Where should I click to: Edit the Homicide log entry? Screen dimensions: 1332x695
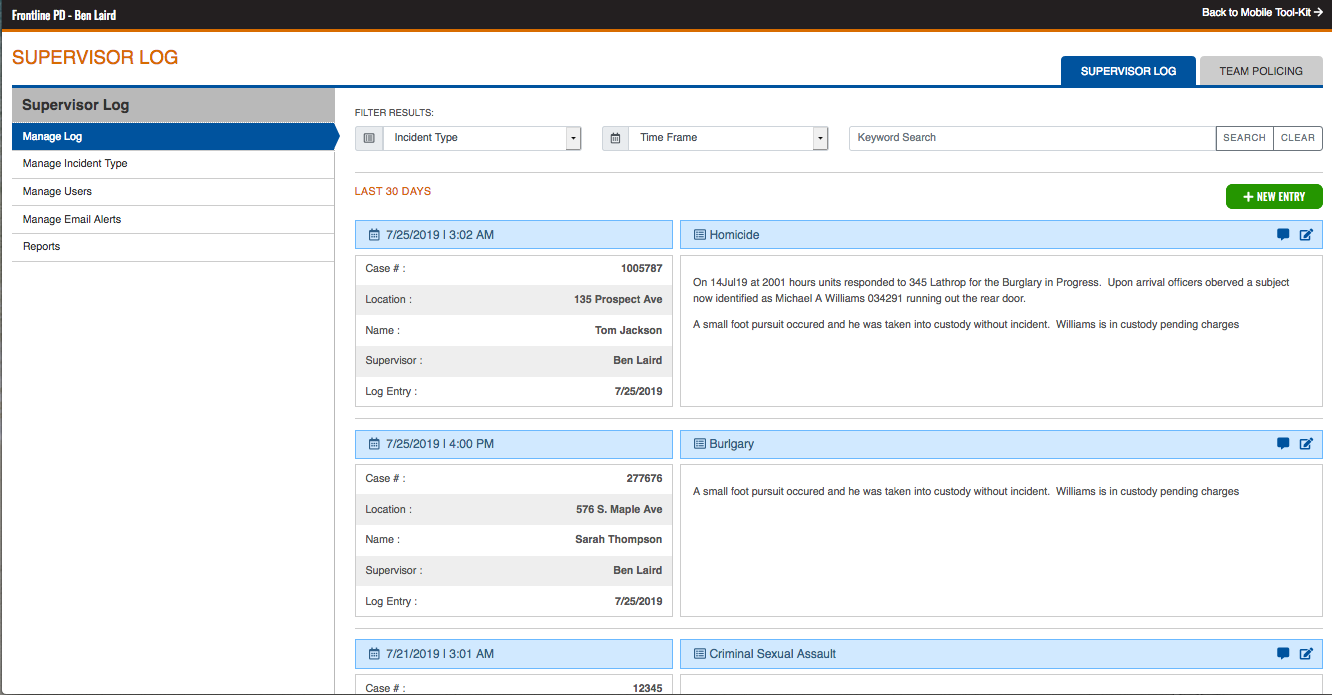[1306, 235]
